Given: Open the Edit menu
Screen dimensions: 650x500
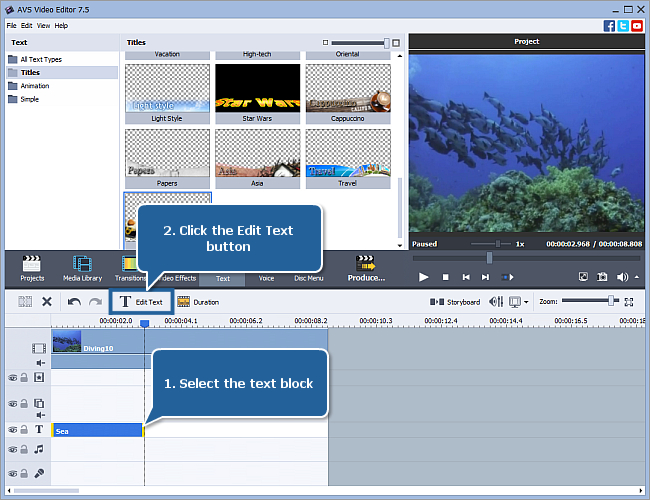Looking at the screenshot, I should [27, 26].
